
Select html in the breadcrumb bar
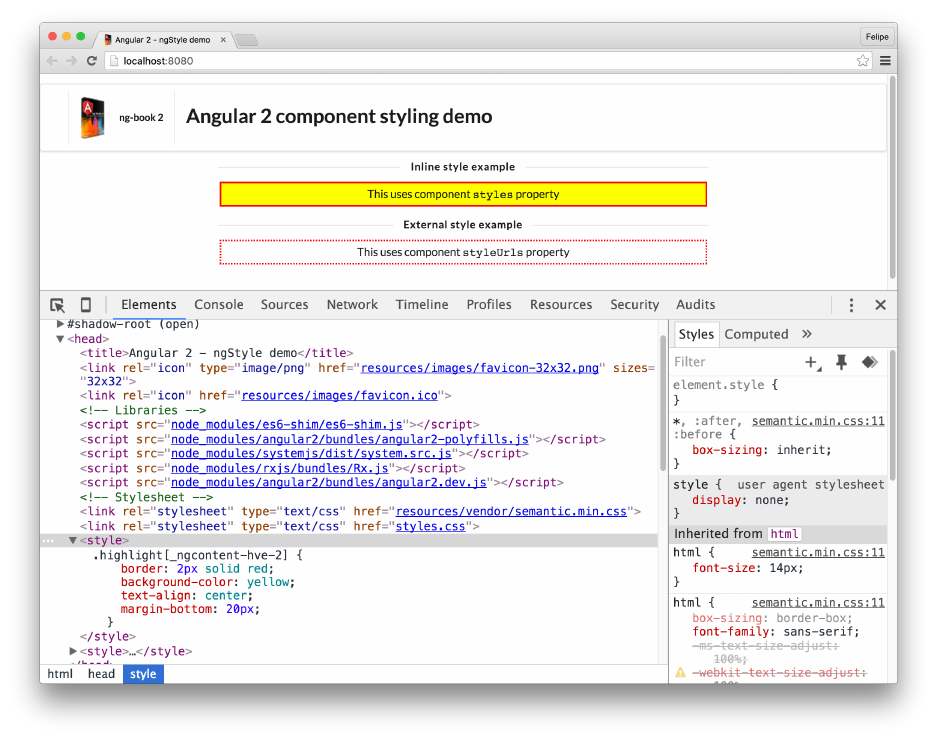(x=60, y=674)
